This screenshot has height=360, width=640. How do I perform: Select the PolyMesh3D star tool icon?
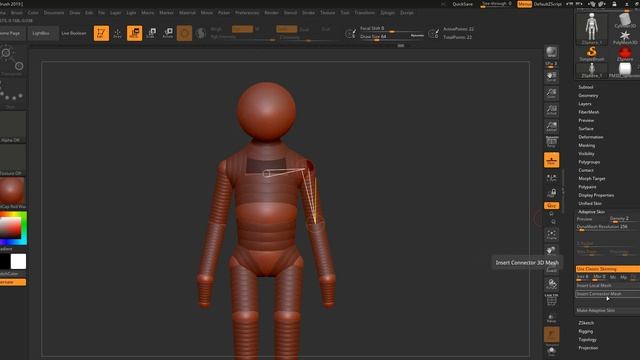tap(624, 37)
